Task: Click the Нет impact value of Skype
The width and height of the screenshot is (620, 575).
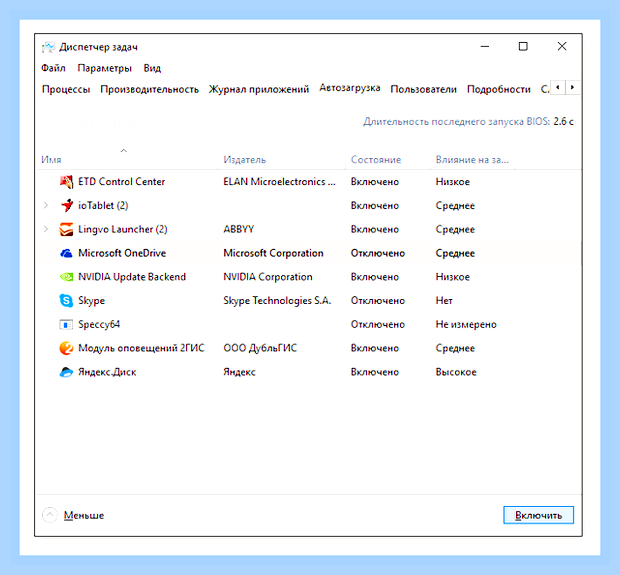Action: click(x=444, y=301)
